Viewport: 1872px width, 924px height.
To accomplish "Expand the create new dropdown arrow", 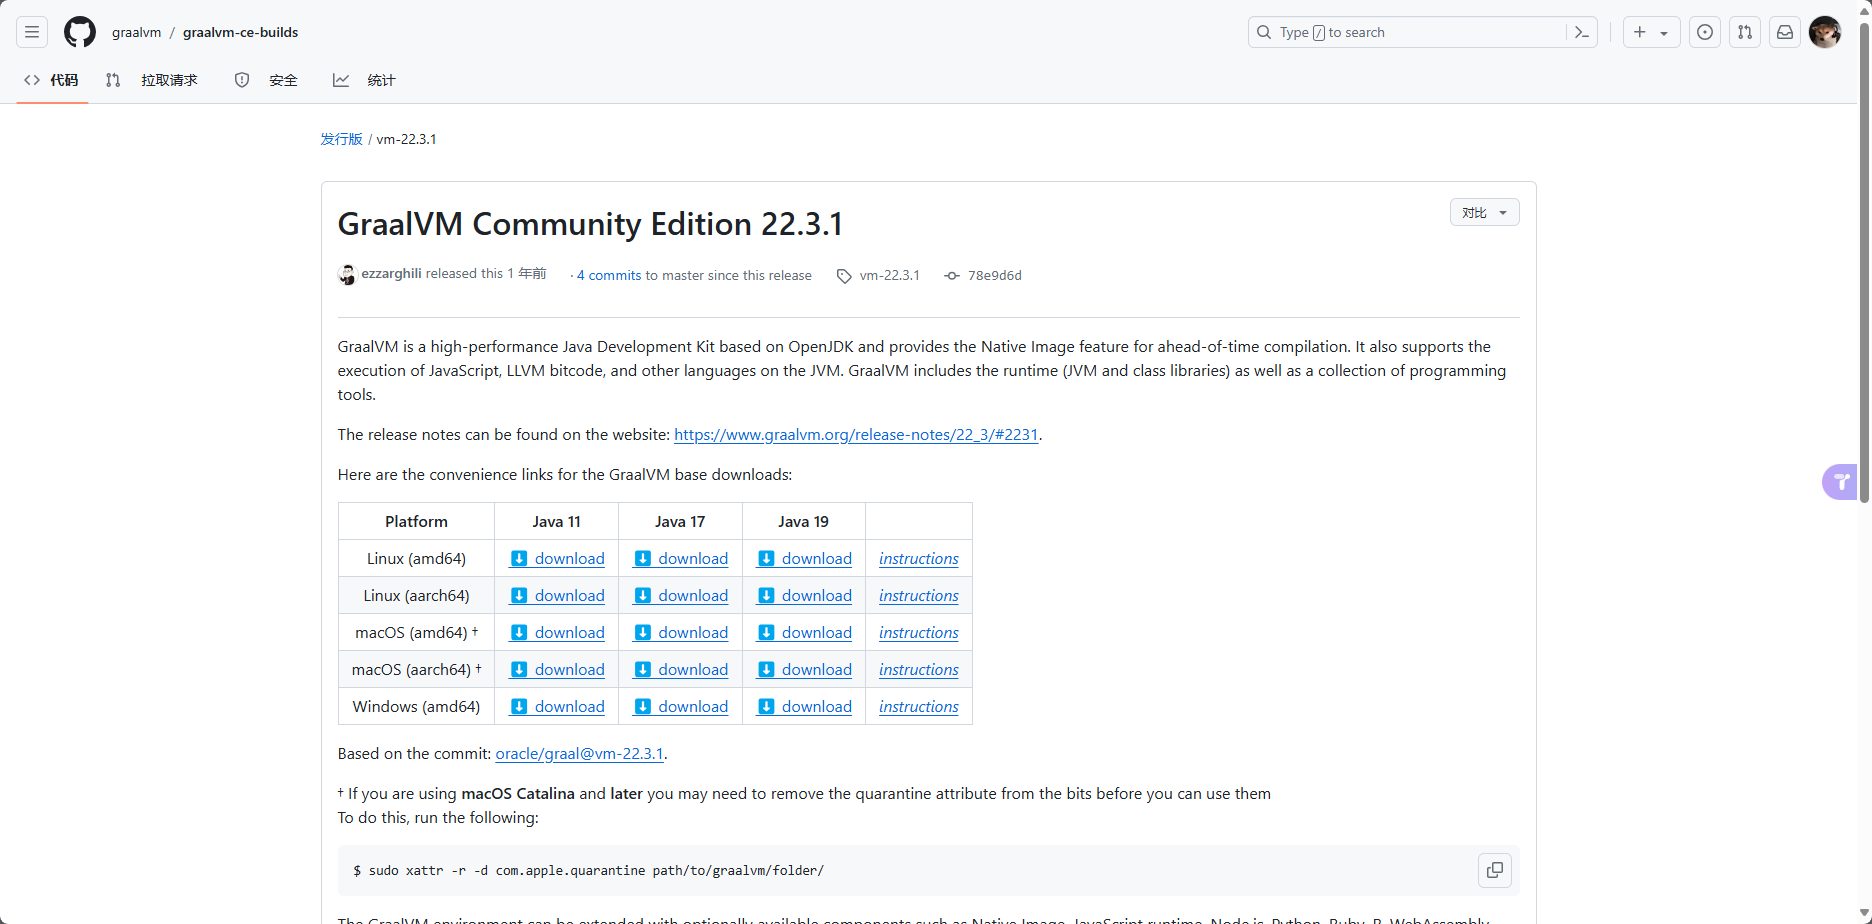I will pyautogui.click(x=1664, y=33).
